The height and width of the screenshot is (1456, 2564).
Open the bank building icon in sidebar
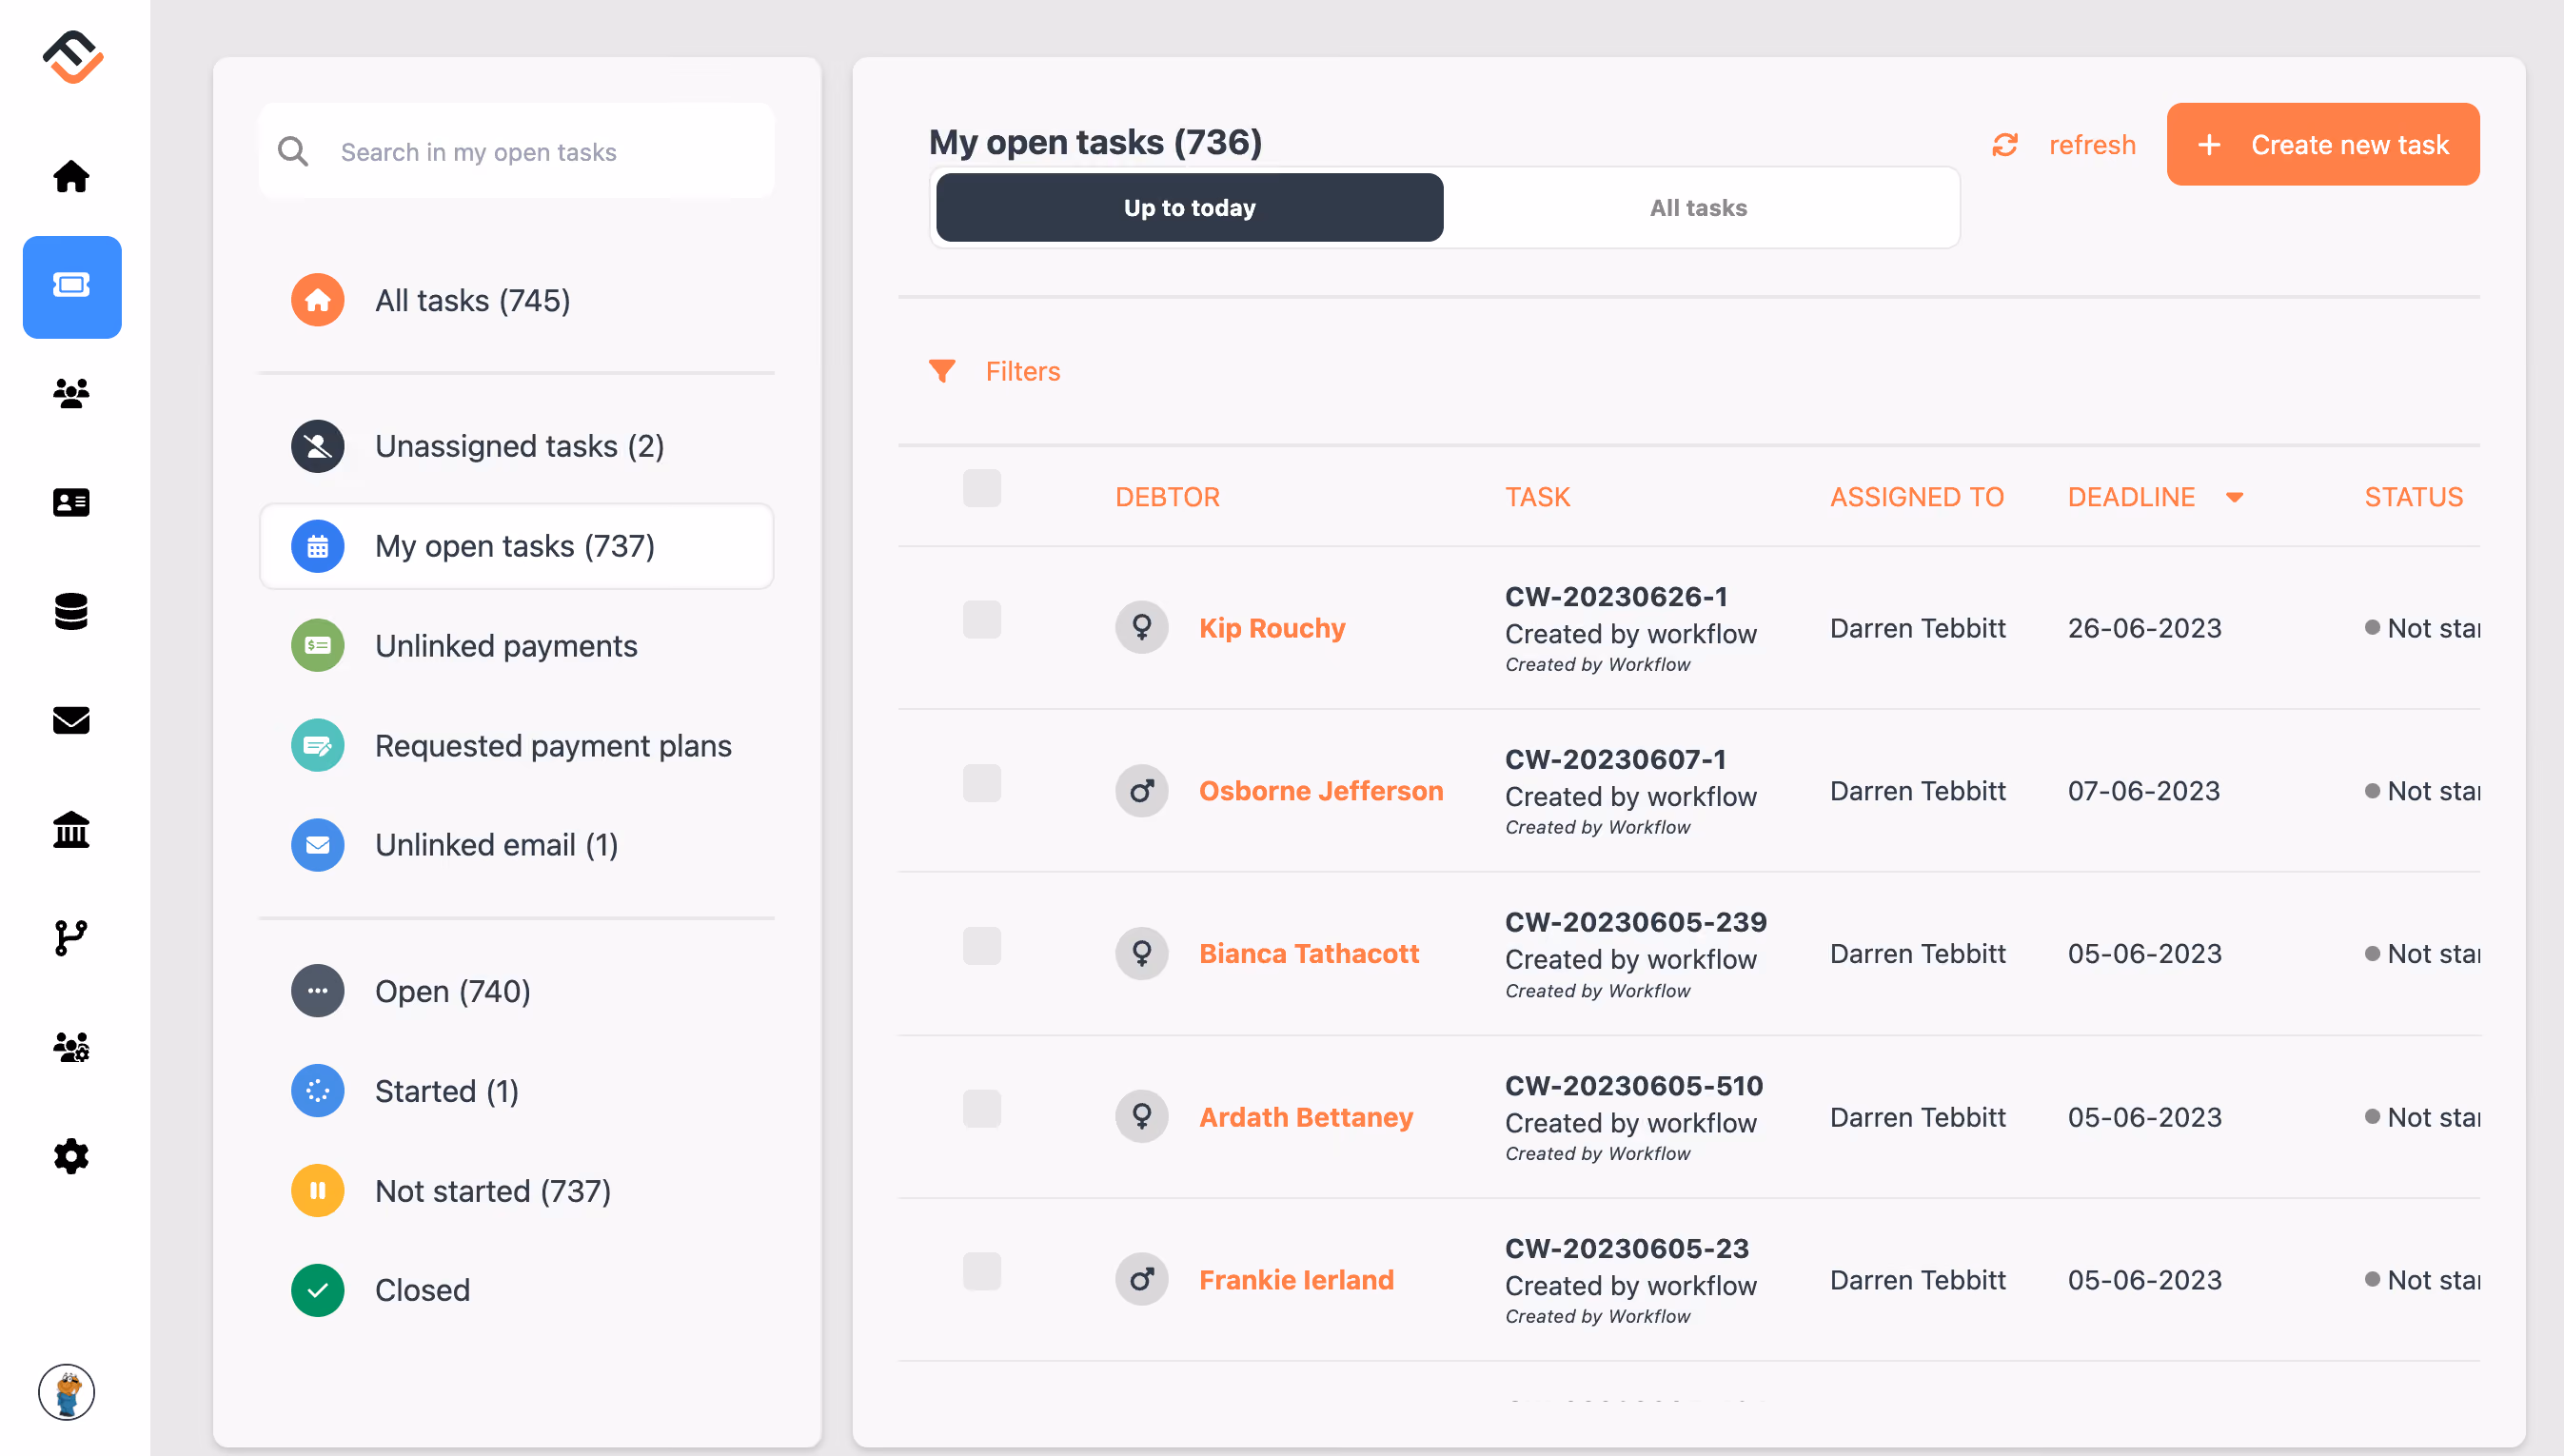71,829
